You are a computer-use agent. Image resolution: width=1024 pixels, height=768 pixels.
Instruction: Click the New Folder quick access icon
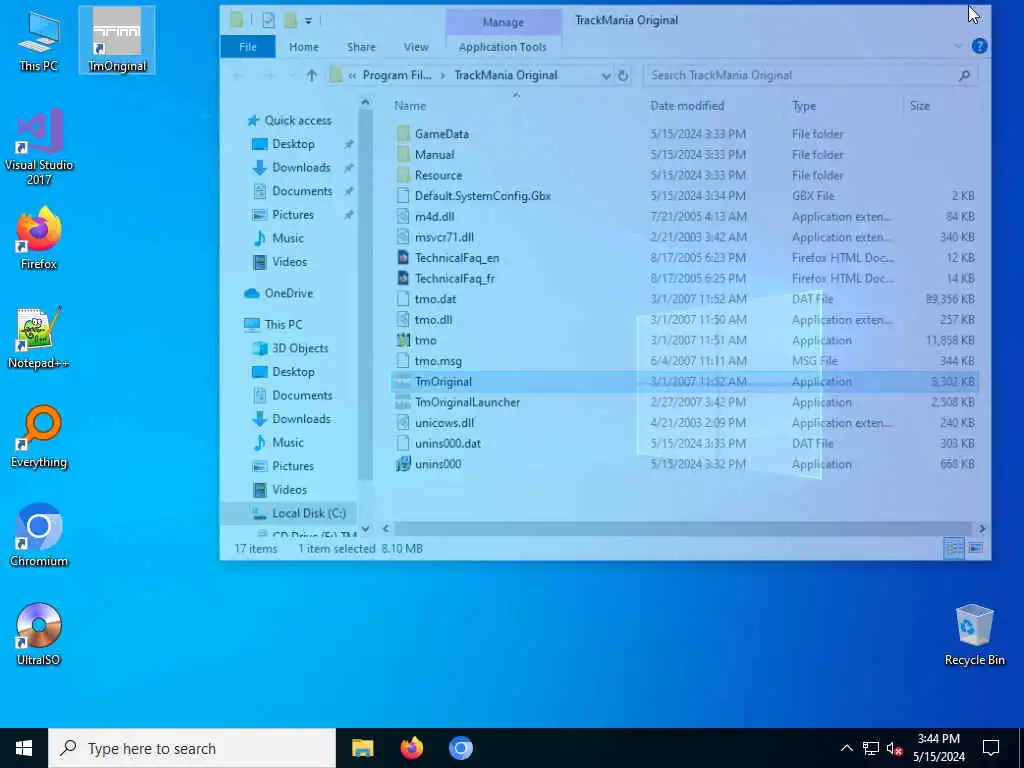coord(291,20)
